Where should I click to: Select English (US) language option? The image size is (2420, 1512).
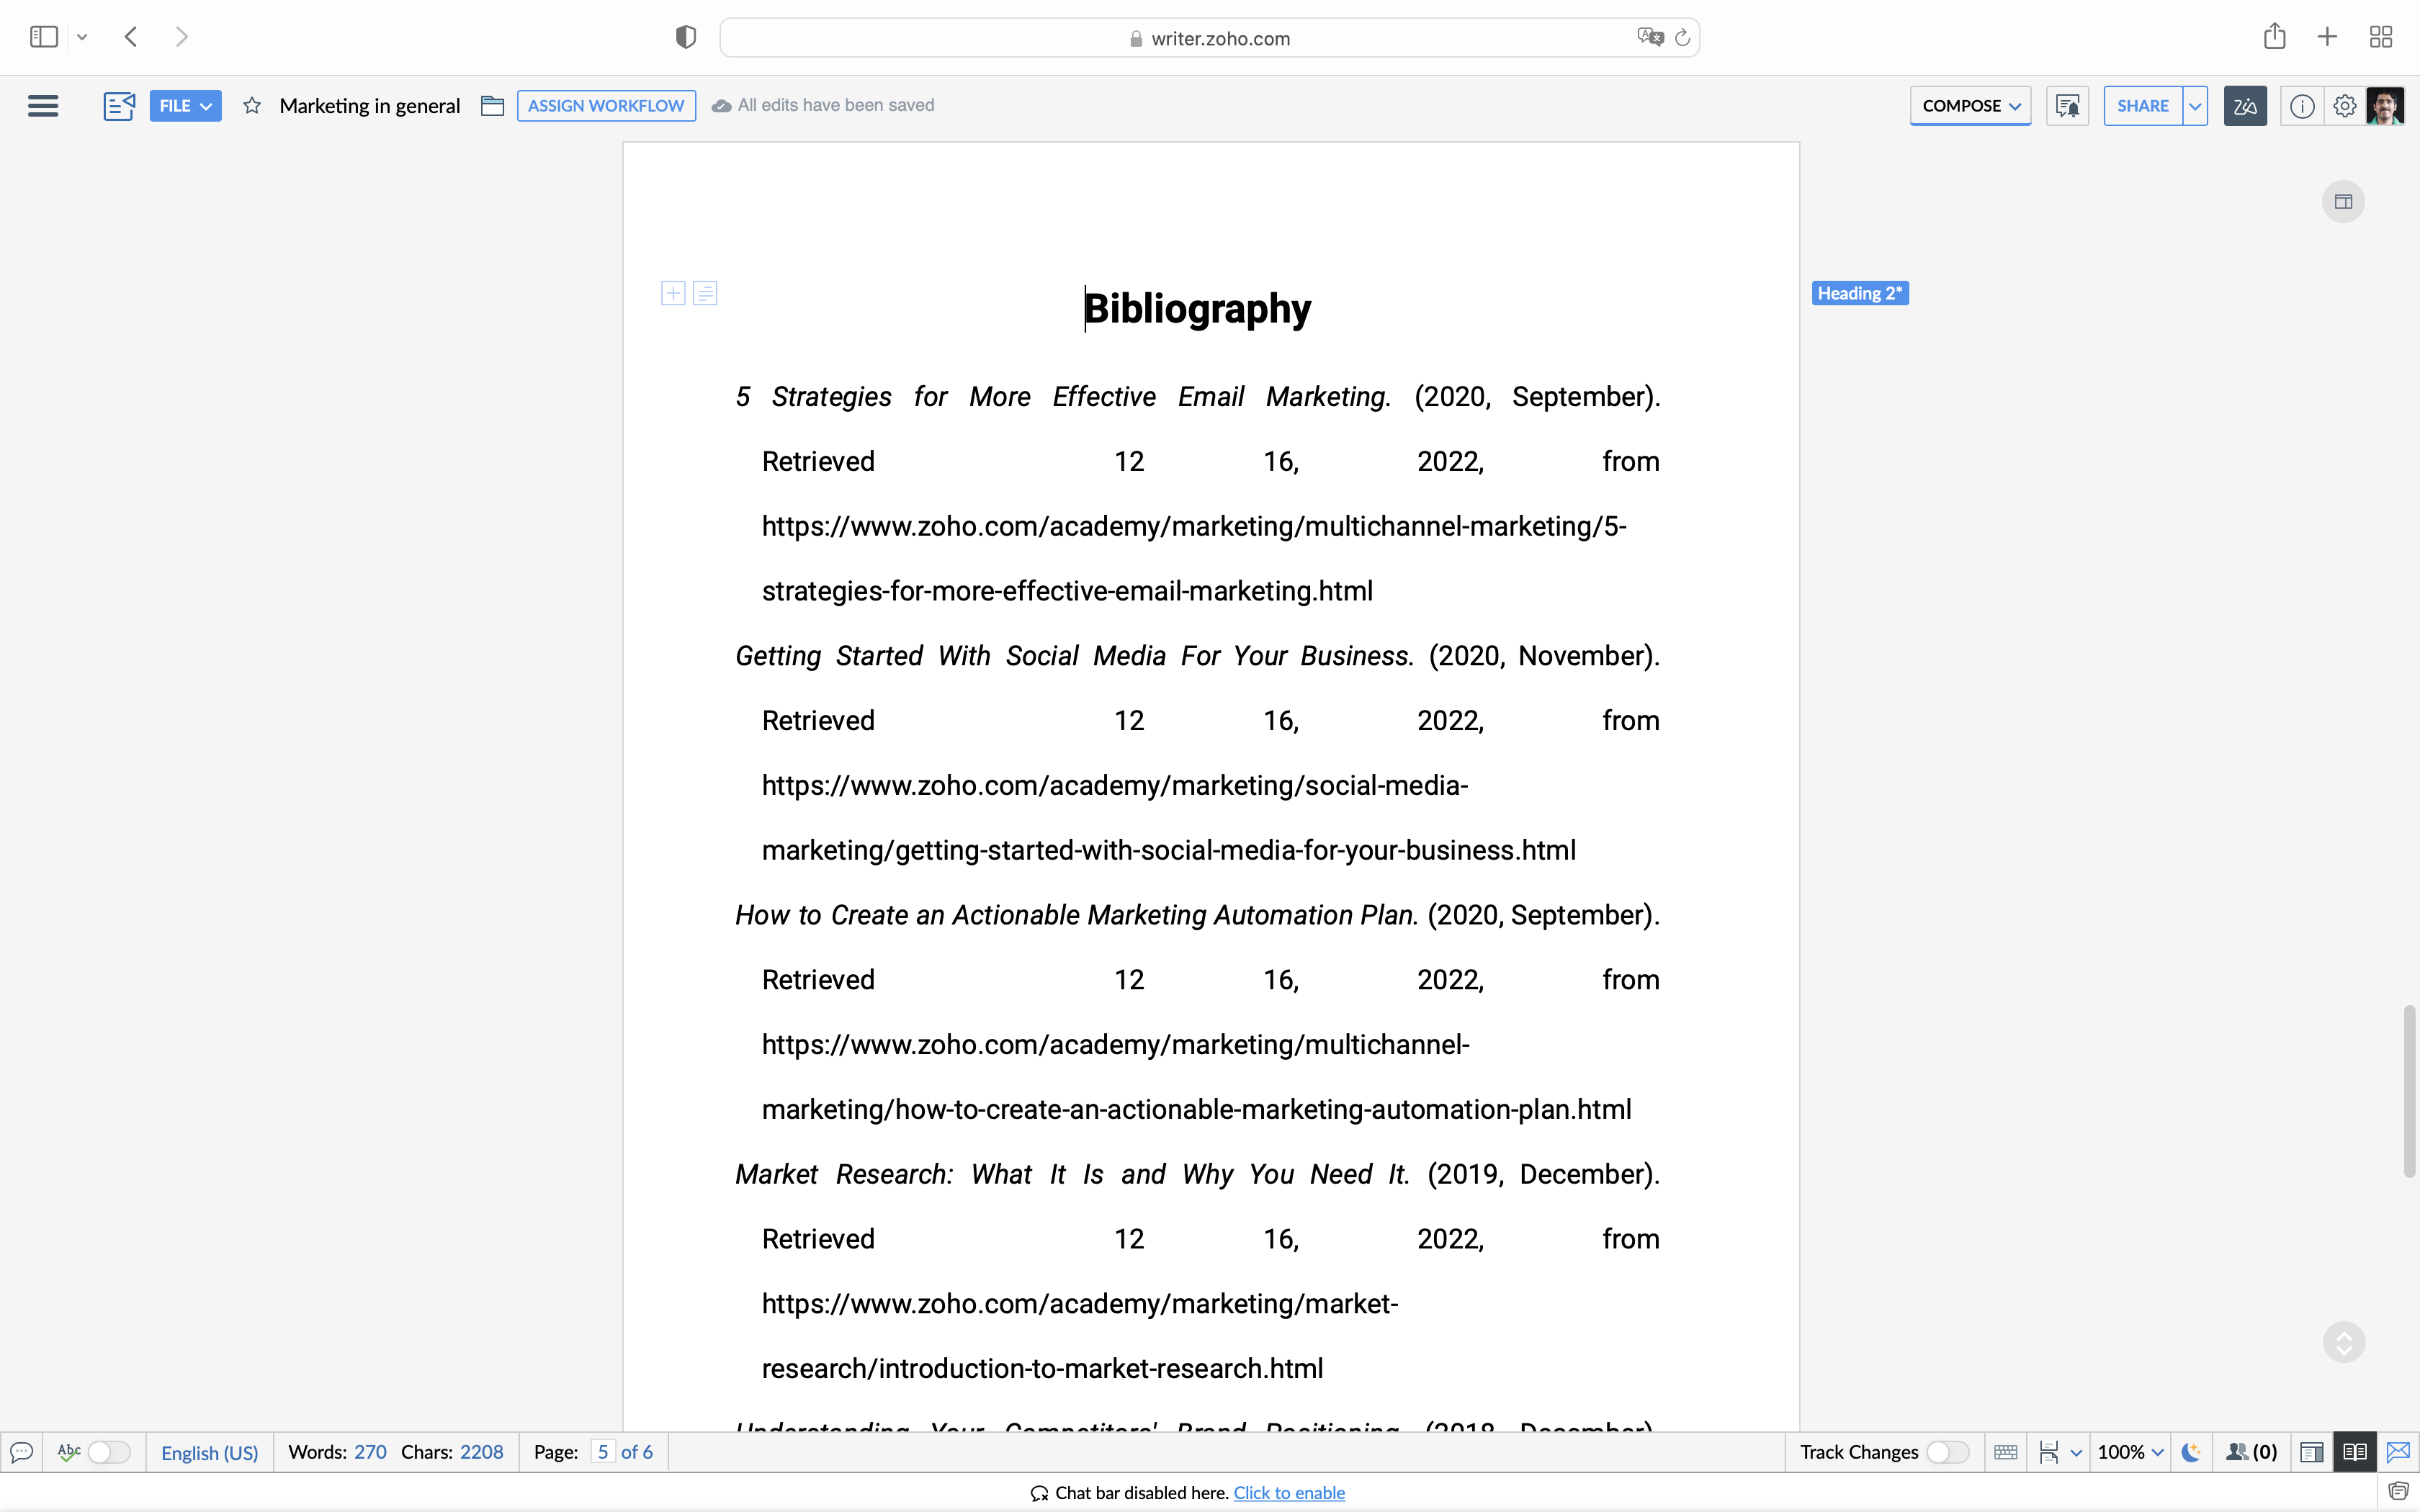click(209, 1452)
